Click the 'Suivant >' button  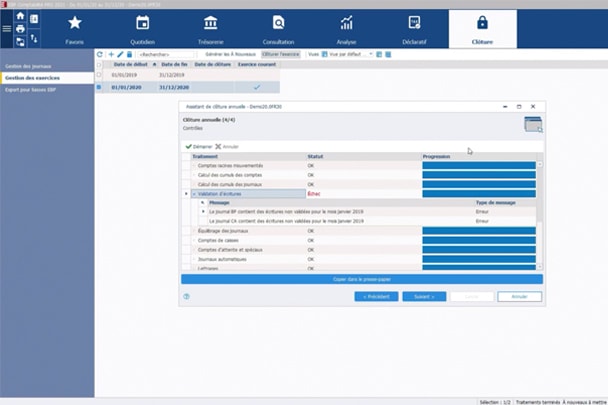pos(423,296)
